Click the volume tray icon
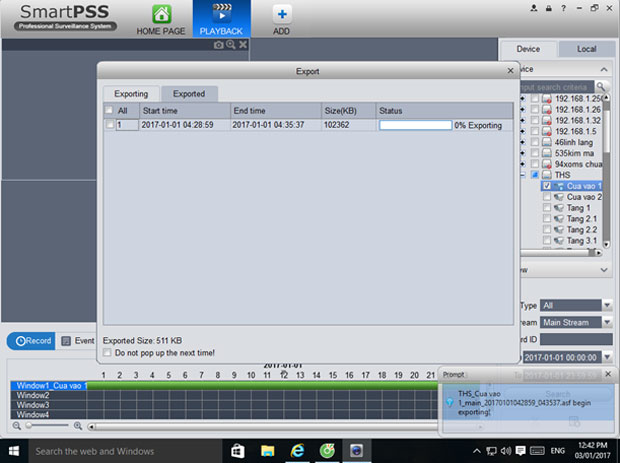The width and height of the screenshot is (620, 463). [506, 451]
